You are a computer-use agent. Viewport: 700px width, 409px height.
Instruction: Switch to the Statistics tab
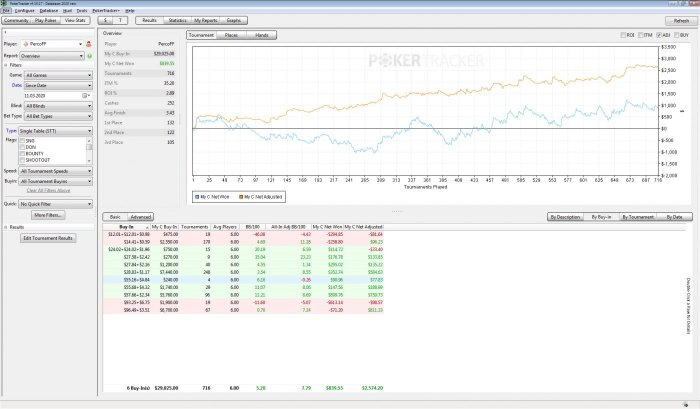(x=177, y=19)
